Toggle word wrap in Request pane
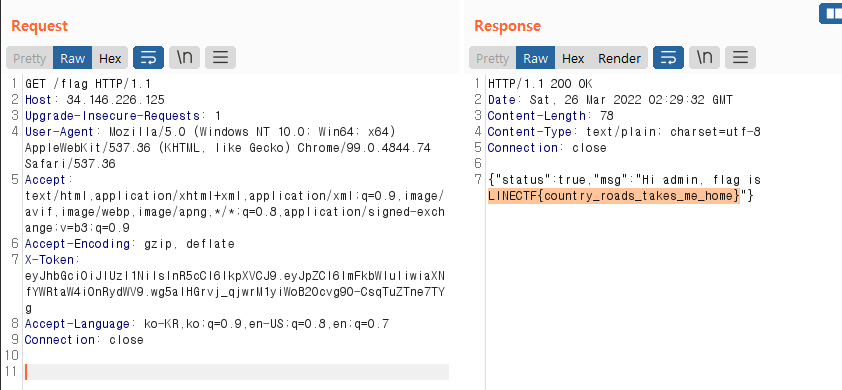This screenshot has width=842, height=390. pos(148,57)
